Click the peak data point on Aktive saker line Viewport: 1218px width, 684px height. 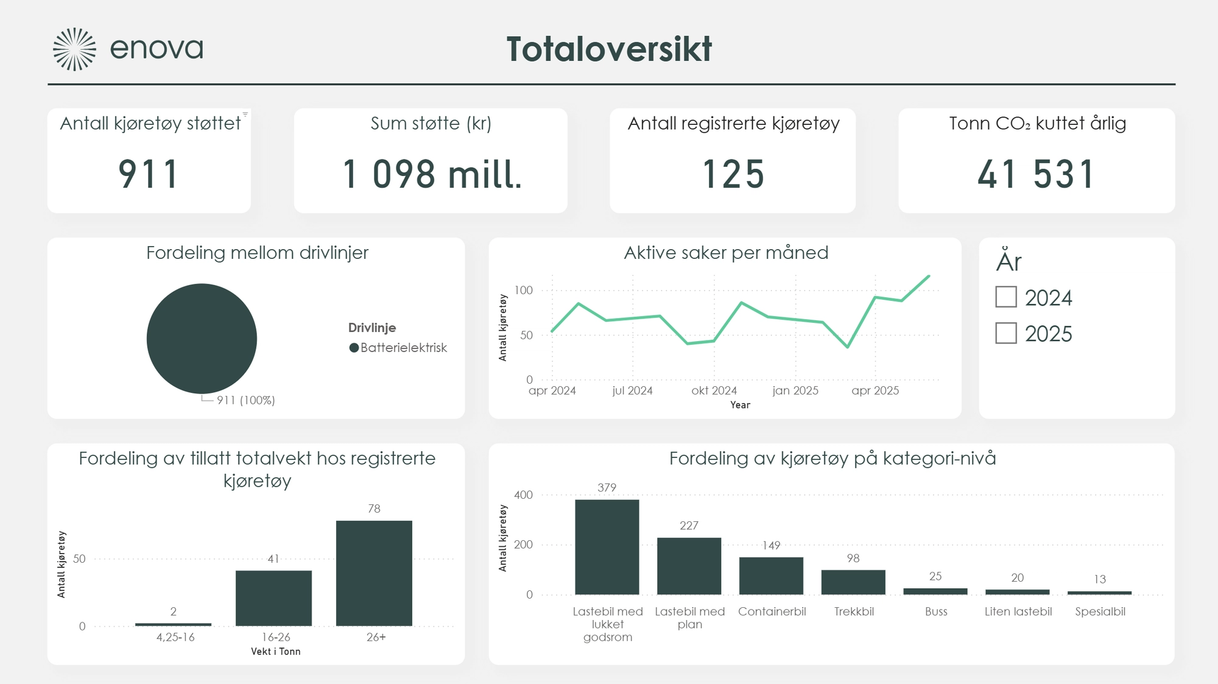pos(928,275)
